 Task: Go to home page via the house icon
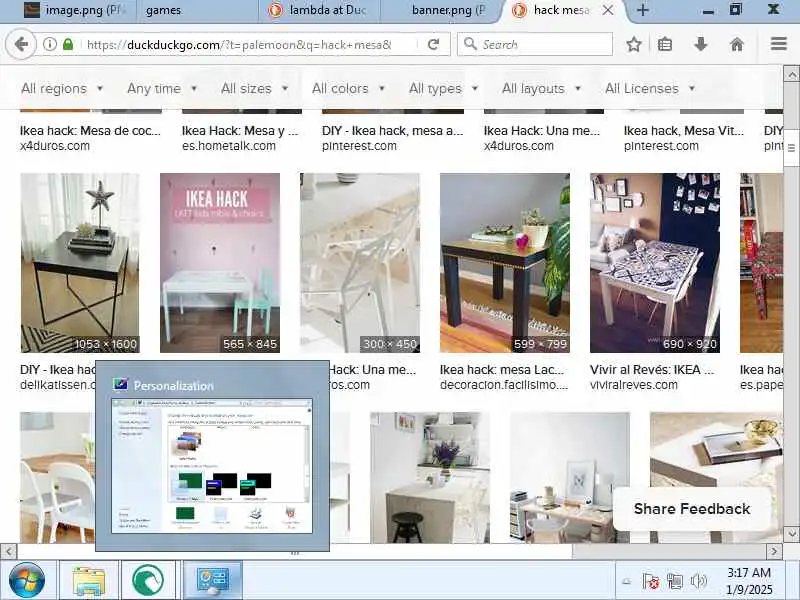(737, 44)
